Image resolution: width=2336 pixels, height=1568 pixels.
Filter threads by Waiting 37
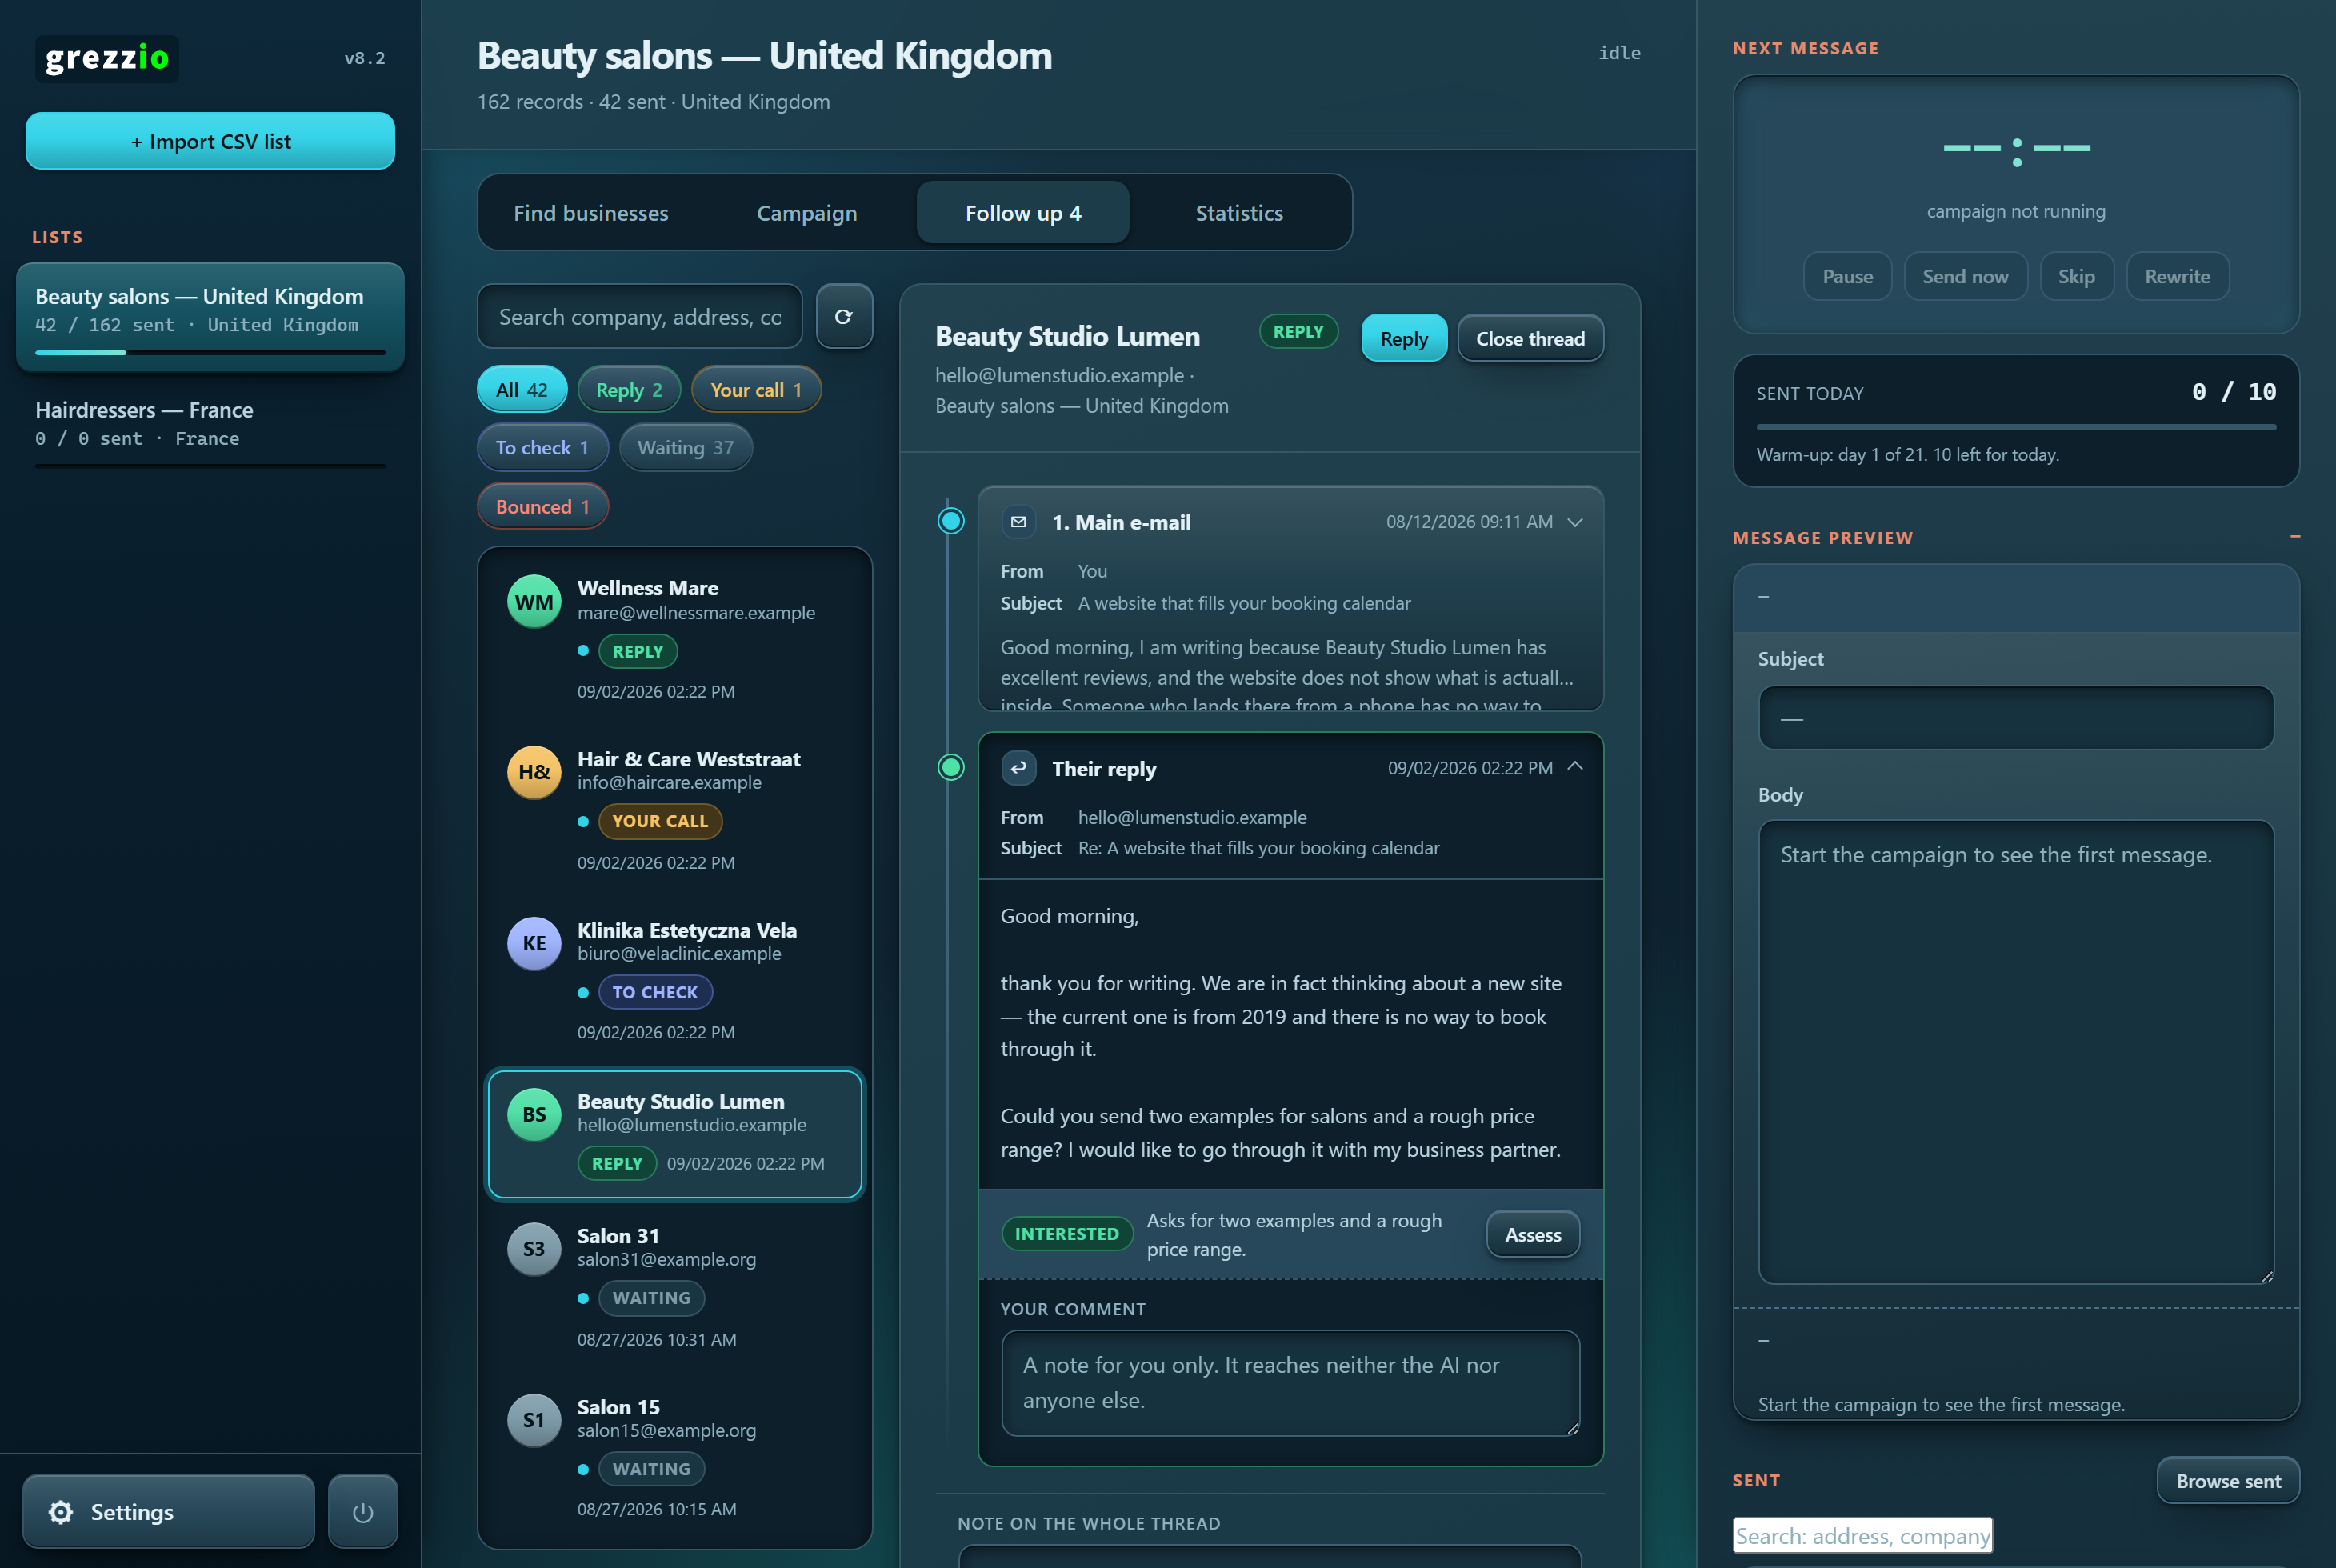point(686,448)
